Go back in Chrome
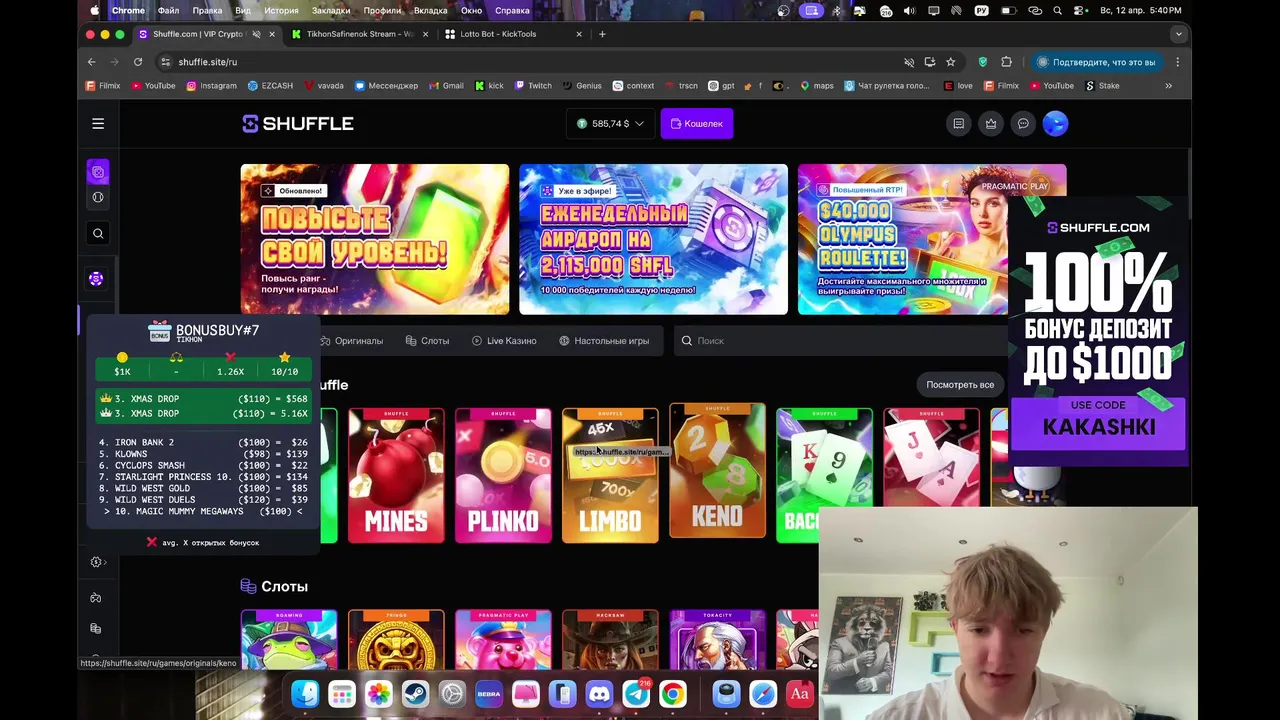1280x720 pixels. 91,62
